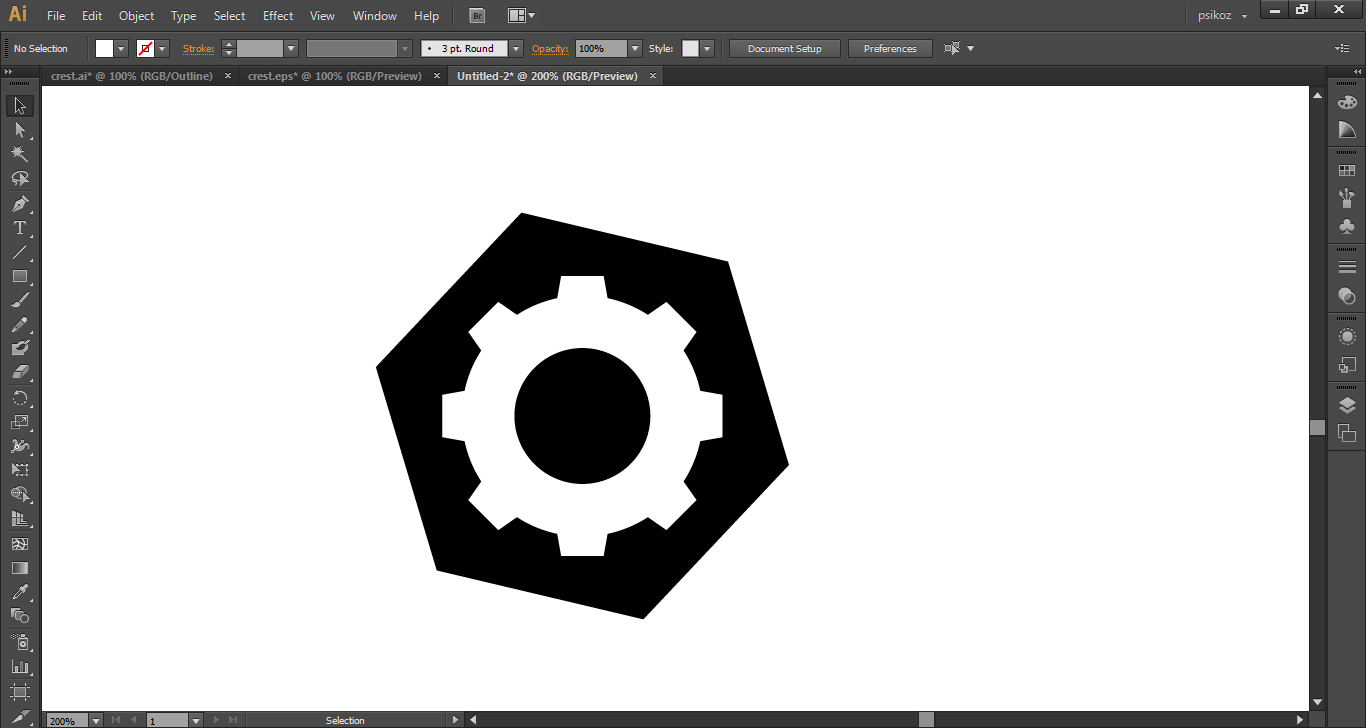Open the Swatches panel icon
This screenshot has width=1370, height=728.
coord(1347,171)
